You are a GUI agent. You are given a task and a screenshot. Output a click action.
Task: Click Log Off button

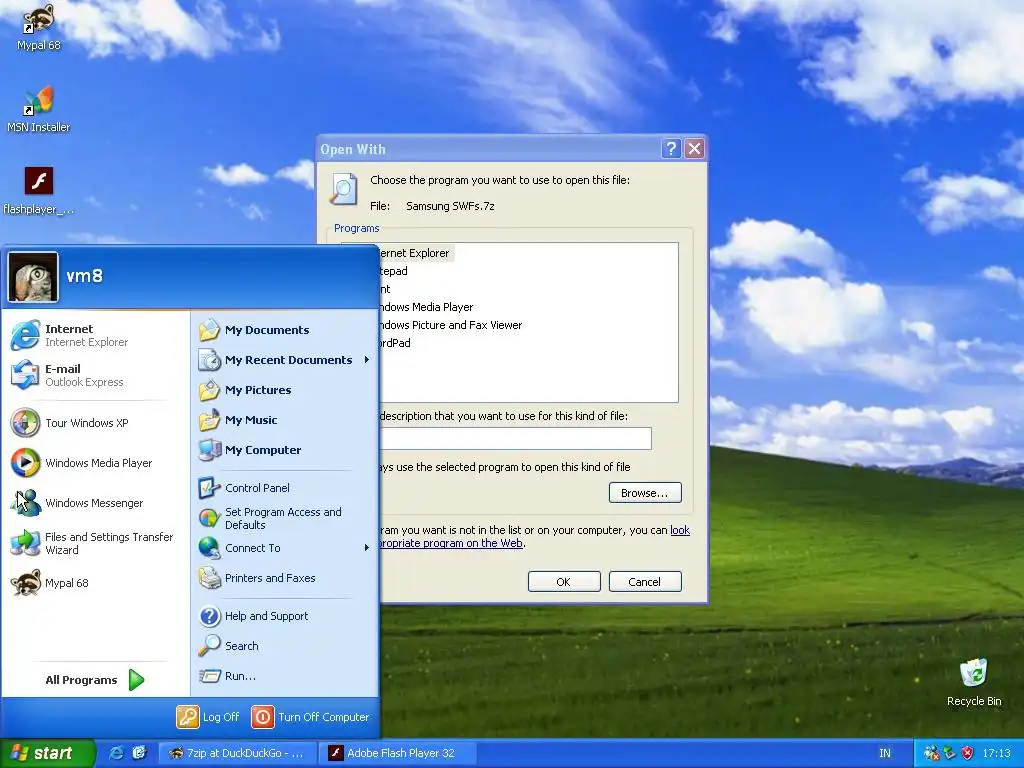click(208, 717)
